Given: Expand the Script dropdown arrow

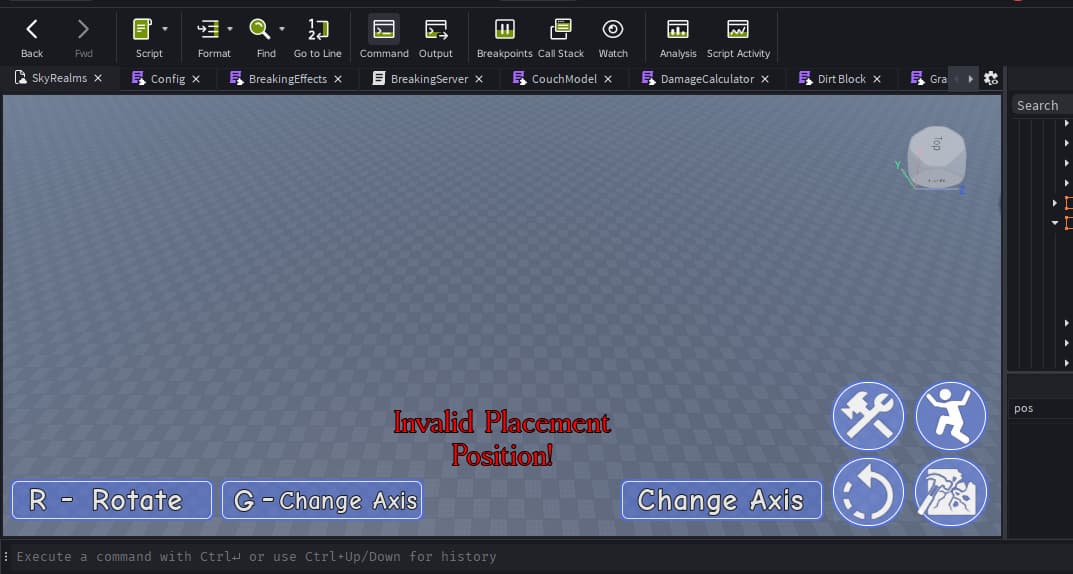Looking at the screenshot, I should pos(165,29).
